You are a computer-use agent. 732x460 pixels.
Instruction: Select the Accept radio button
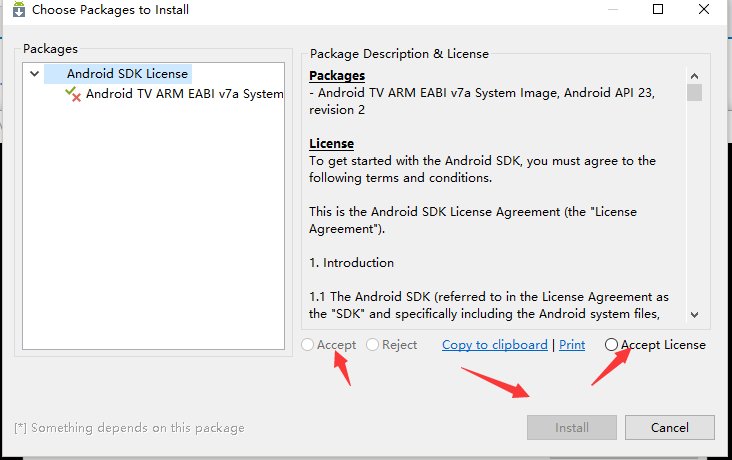(307, 345)
